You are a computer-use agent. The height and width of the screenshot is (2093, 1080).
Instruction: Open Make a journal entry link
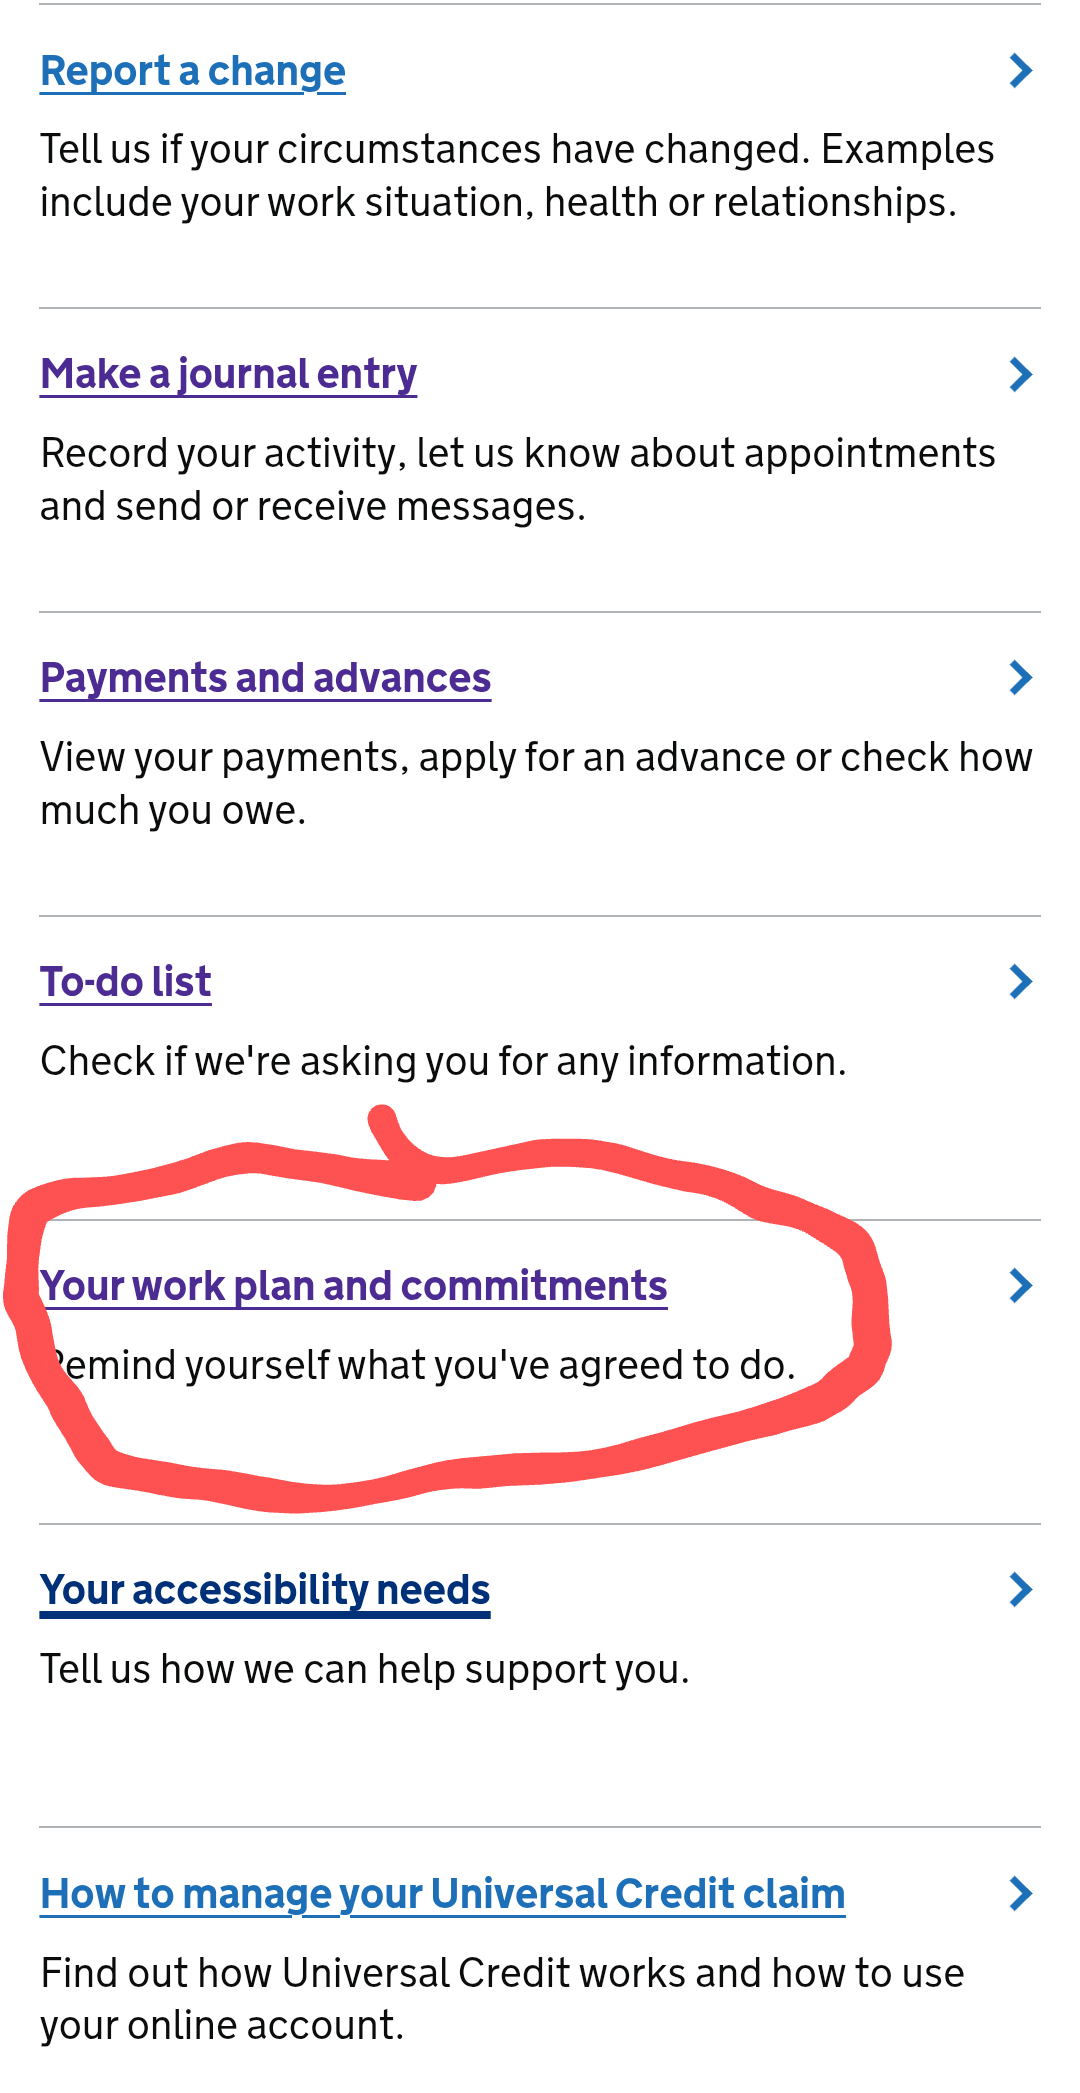point(228,375)
